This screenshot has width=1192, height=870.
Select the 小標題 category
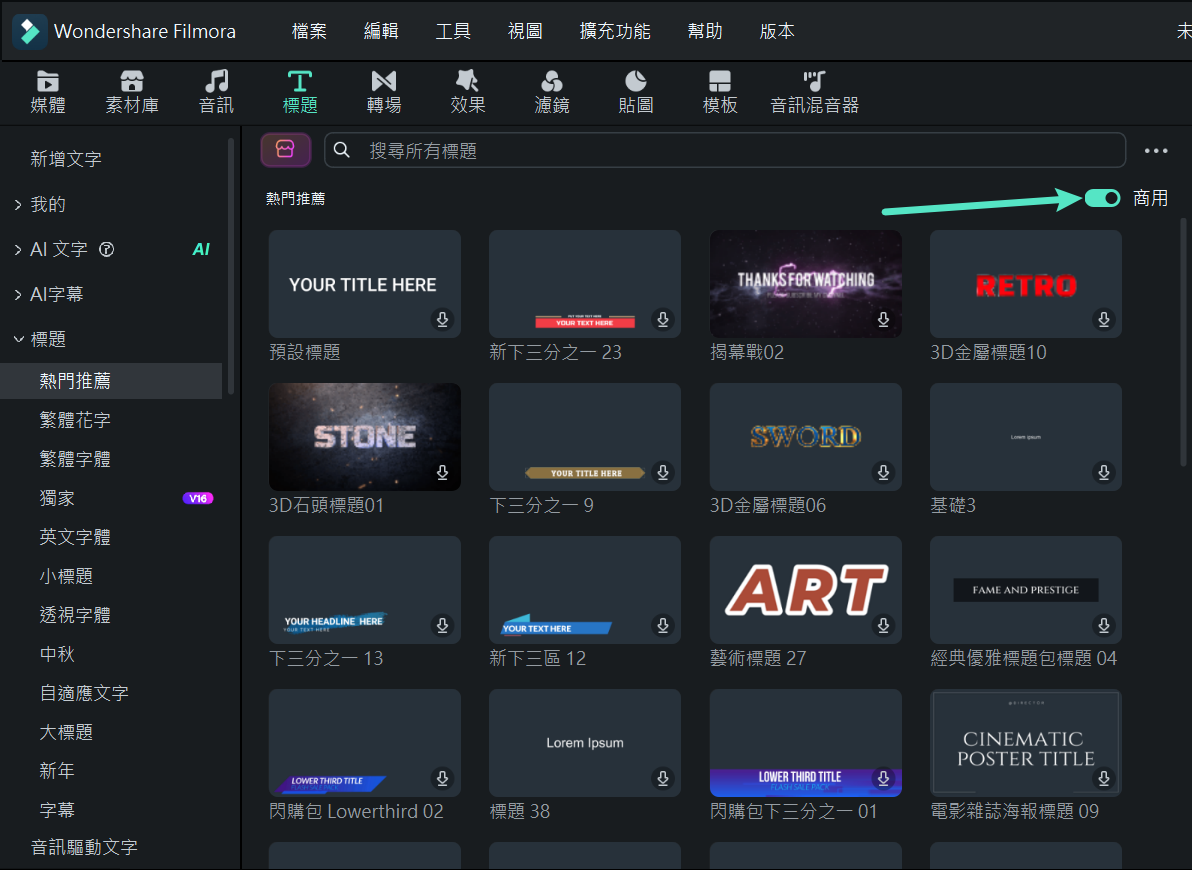pyautogui.click(x=66, y=576)
